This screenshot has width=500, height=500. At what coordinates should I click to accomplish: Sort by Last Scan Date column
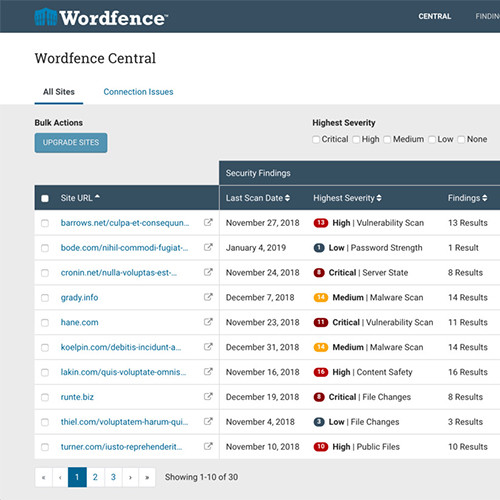pyautogui.click(x=258, y=198)
